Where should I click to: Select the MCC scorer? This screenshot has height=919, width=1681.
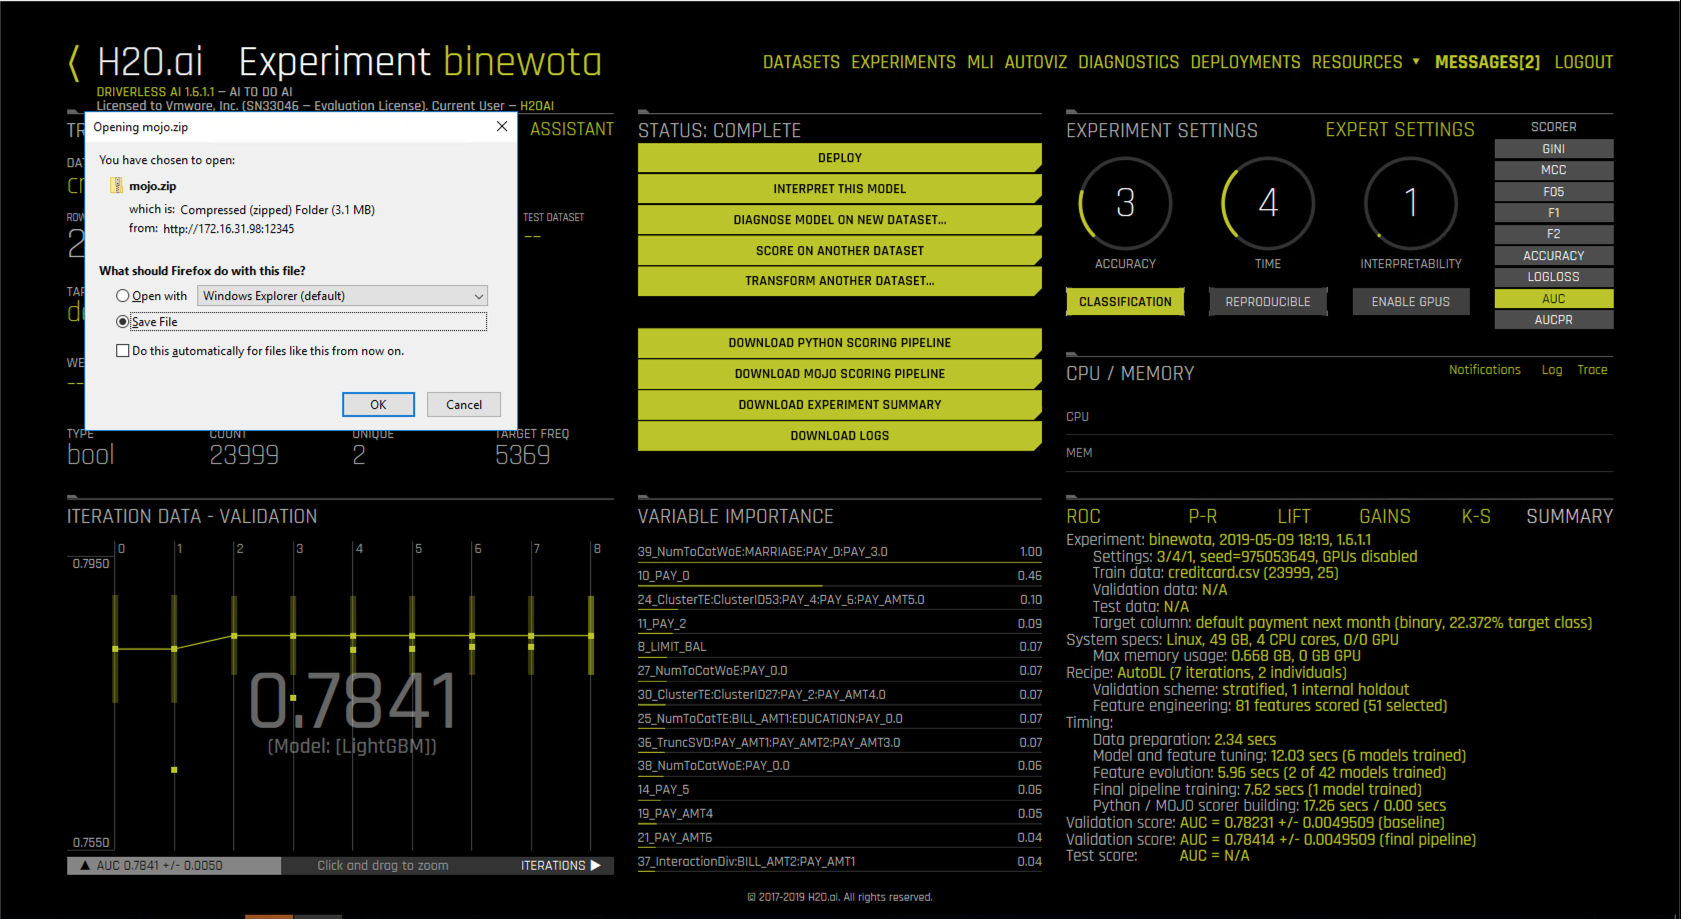(1554, 170)
